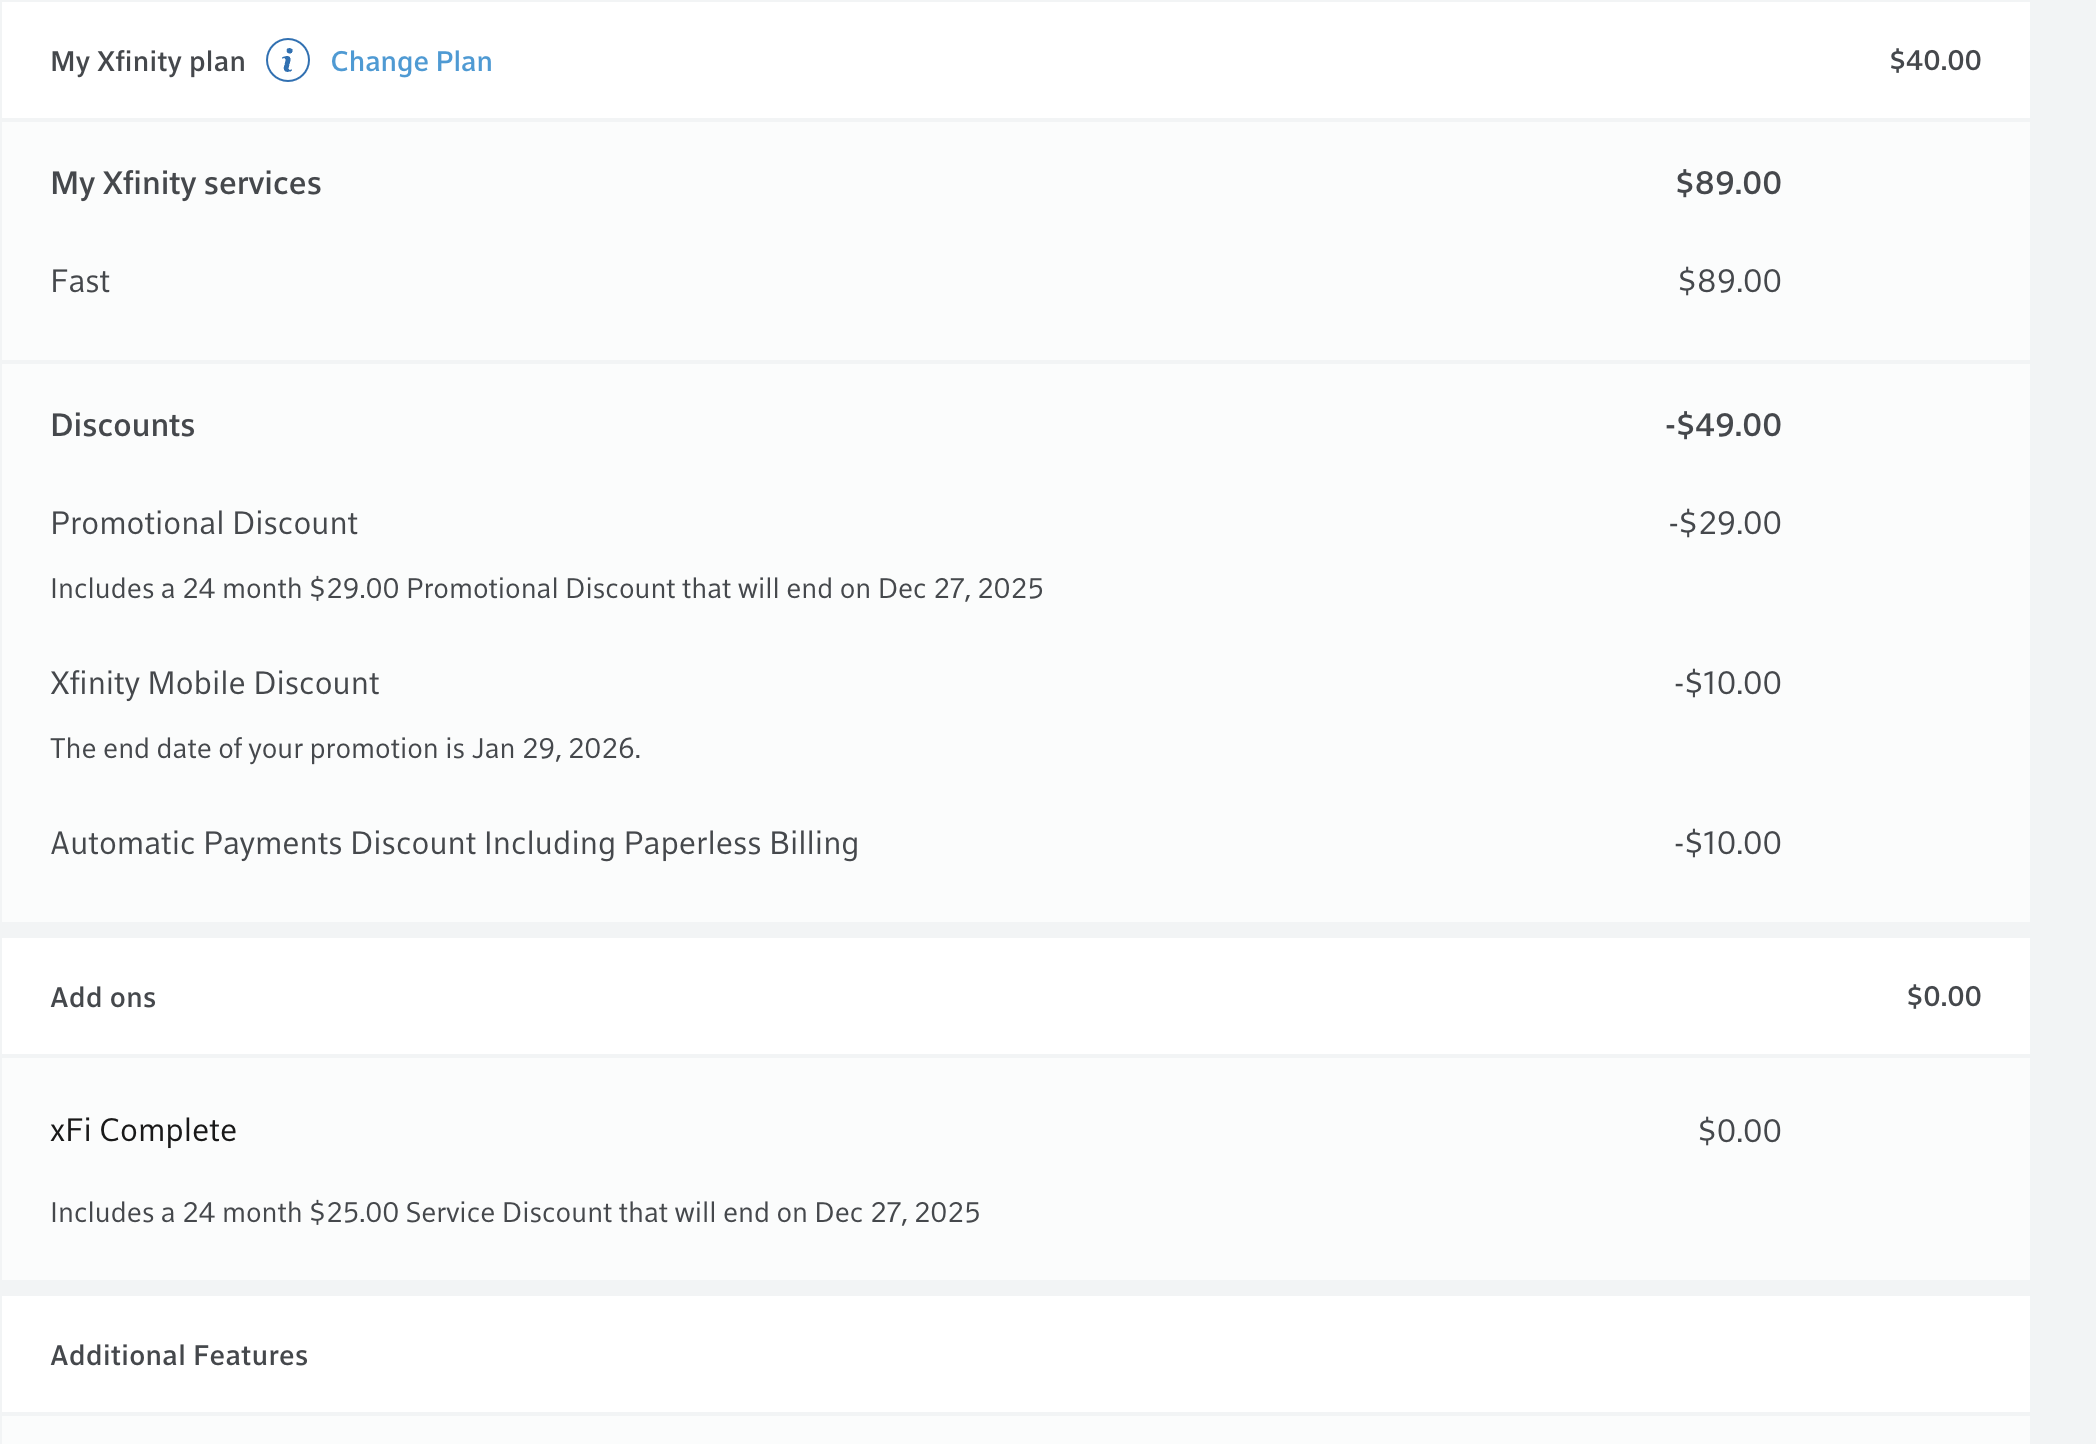Click the $40.00 plan total amount
The image size is (2096, 1444).
pyautogui.click(x=1934, y=61)
